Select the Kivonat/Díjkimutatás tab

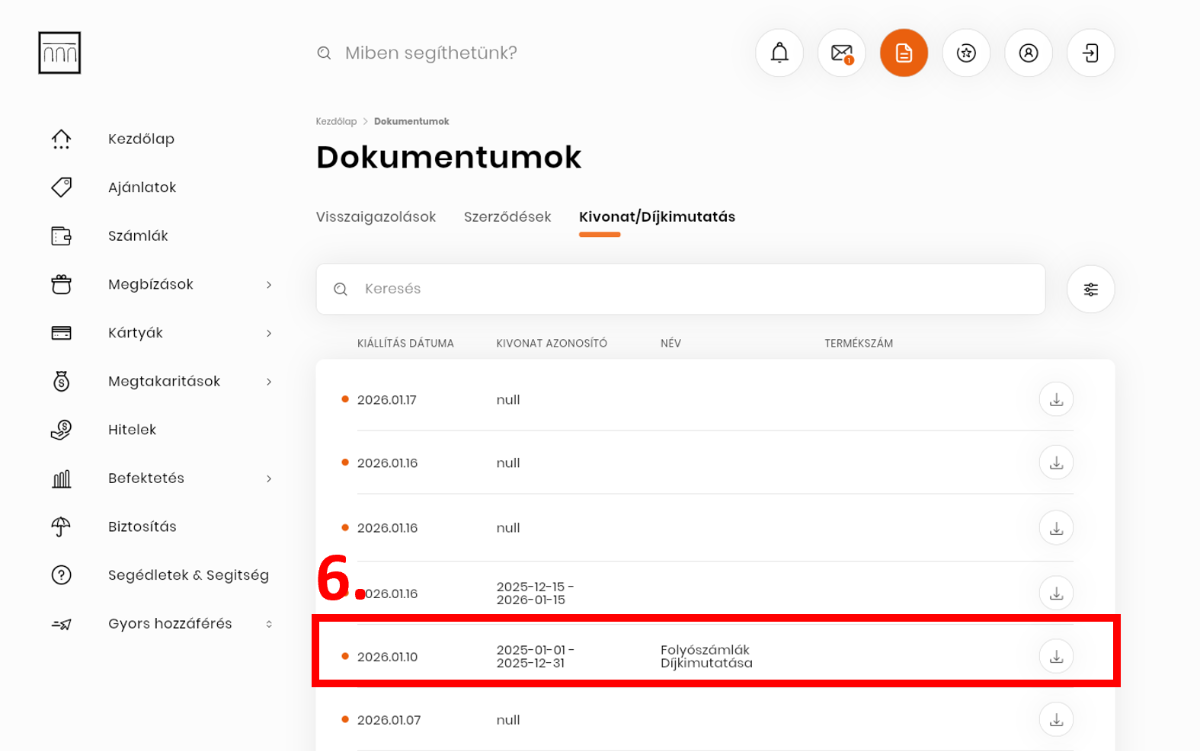(x=657, y=217)
